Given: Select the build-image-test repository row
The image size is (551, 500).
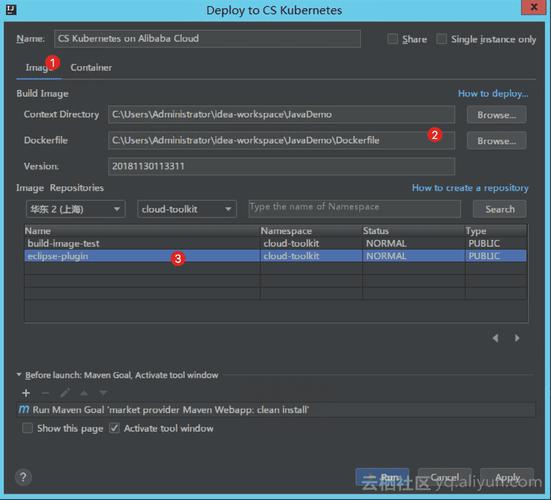Looking at the screenshot, I should click(x=276, y=243).
